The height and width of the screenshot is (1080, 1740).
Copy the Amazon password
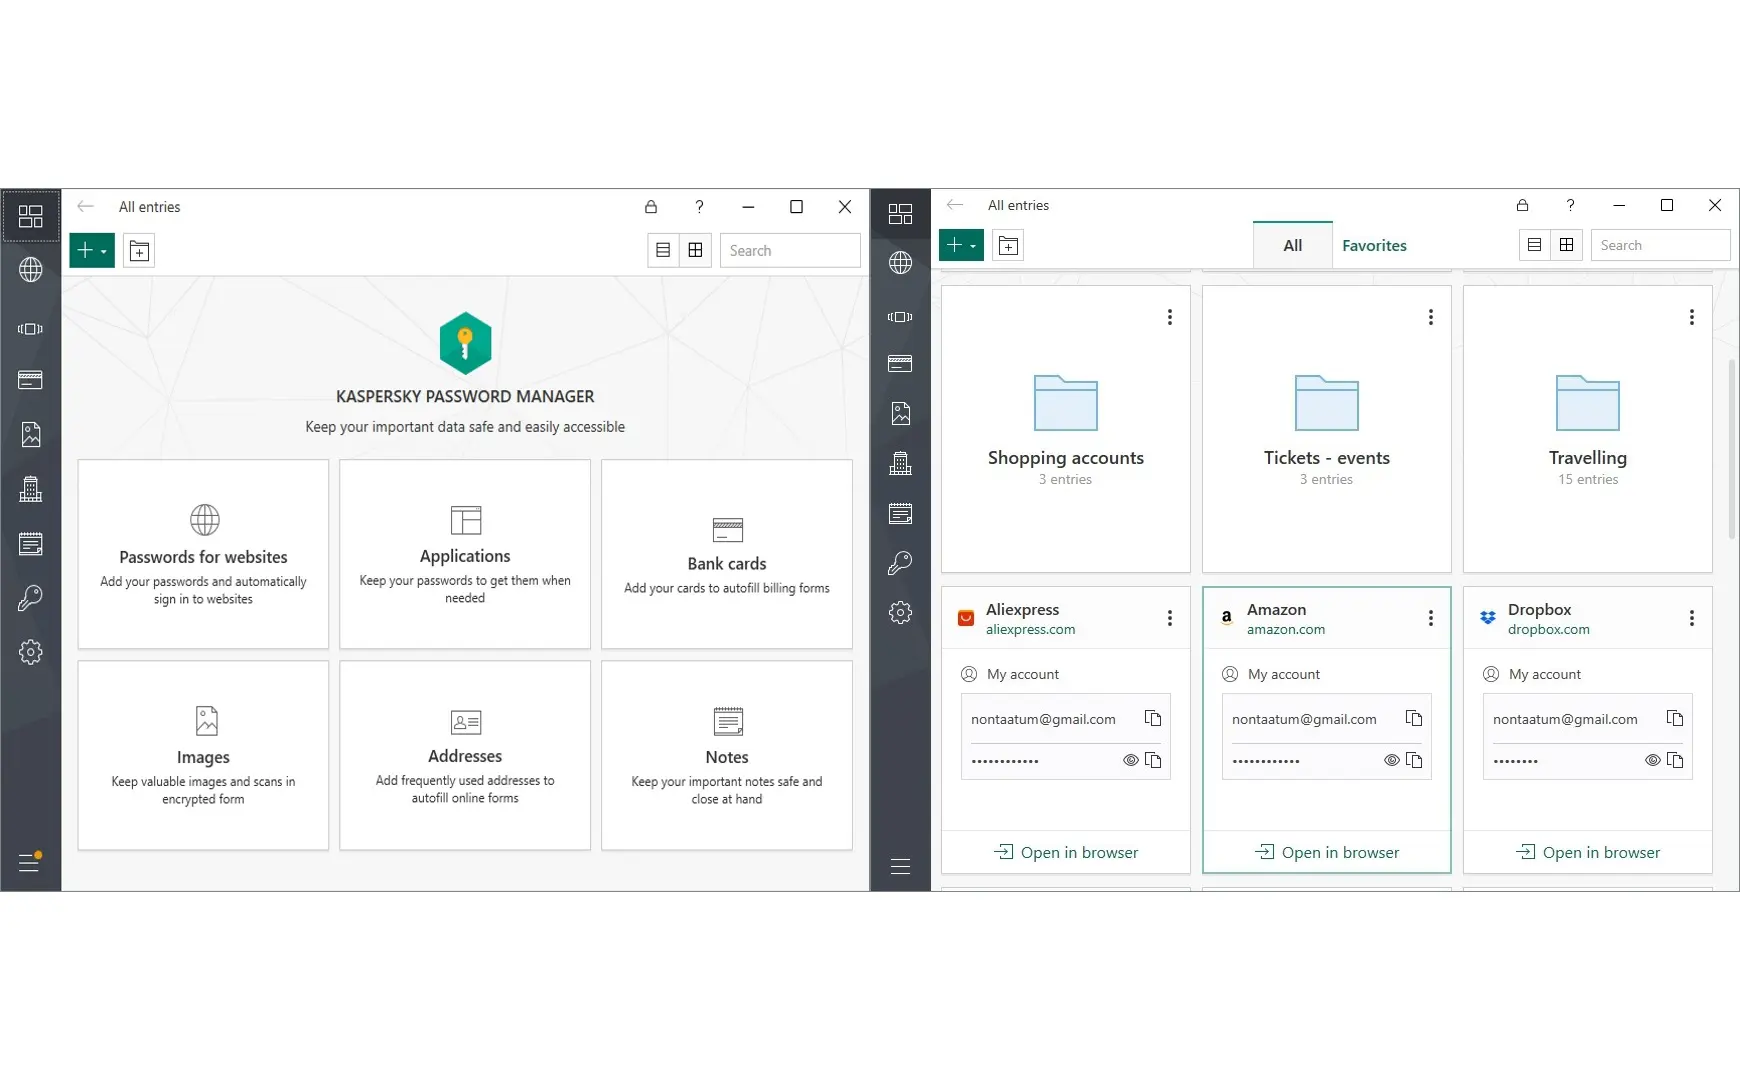[1414, 760]
